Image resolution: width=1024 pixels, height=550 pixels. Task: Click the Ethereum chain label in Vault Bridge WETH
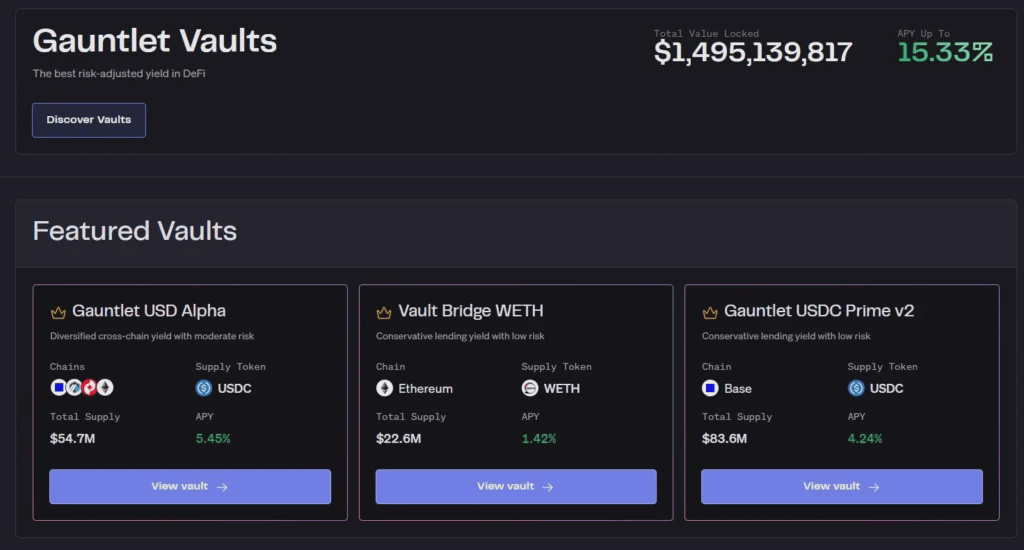pyautogui.click(x=425, y=389)
